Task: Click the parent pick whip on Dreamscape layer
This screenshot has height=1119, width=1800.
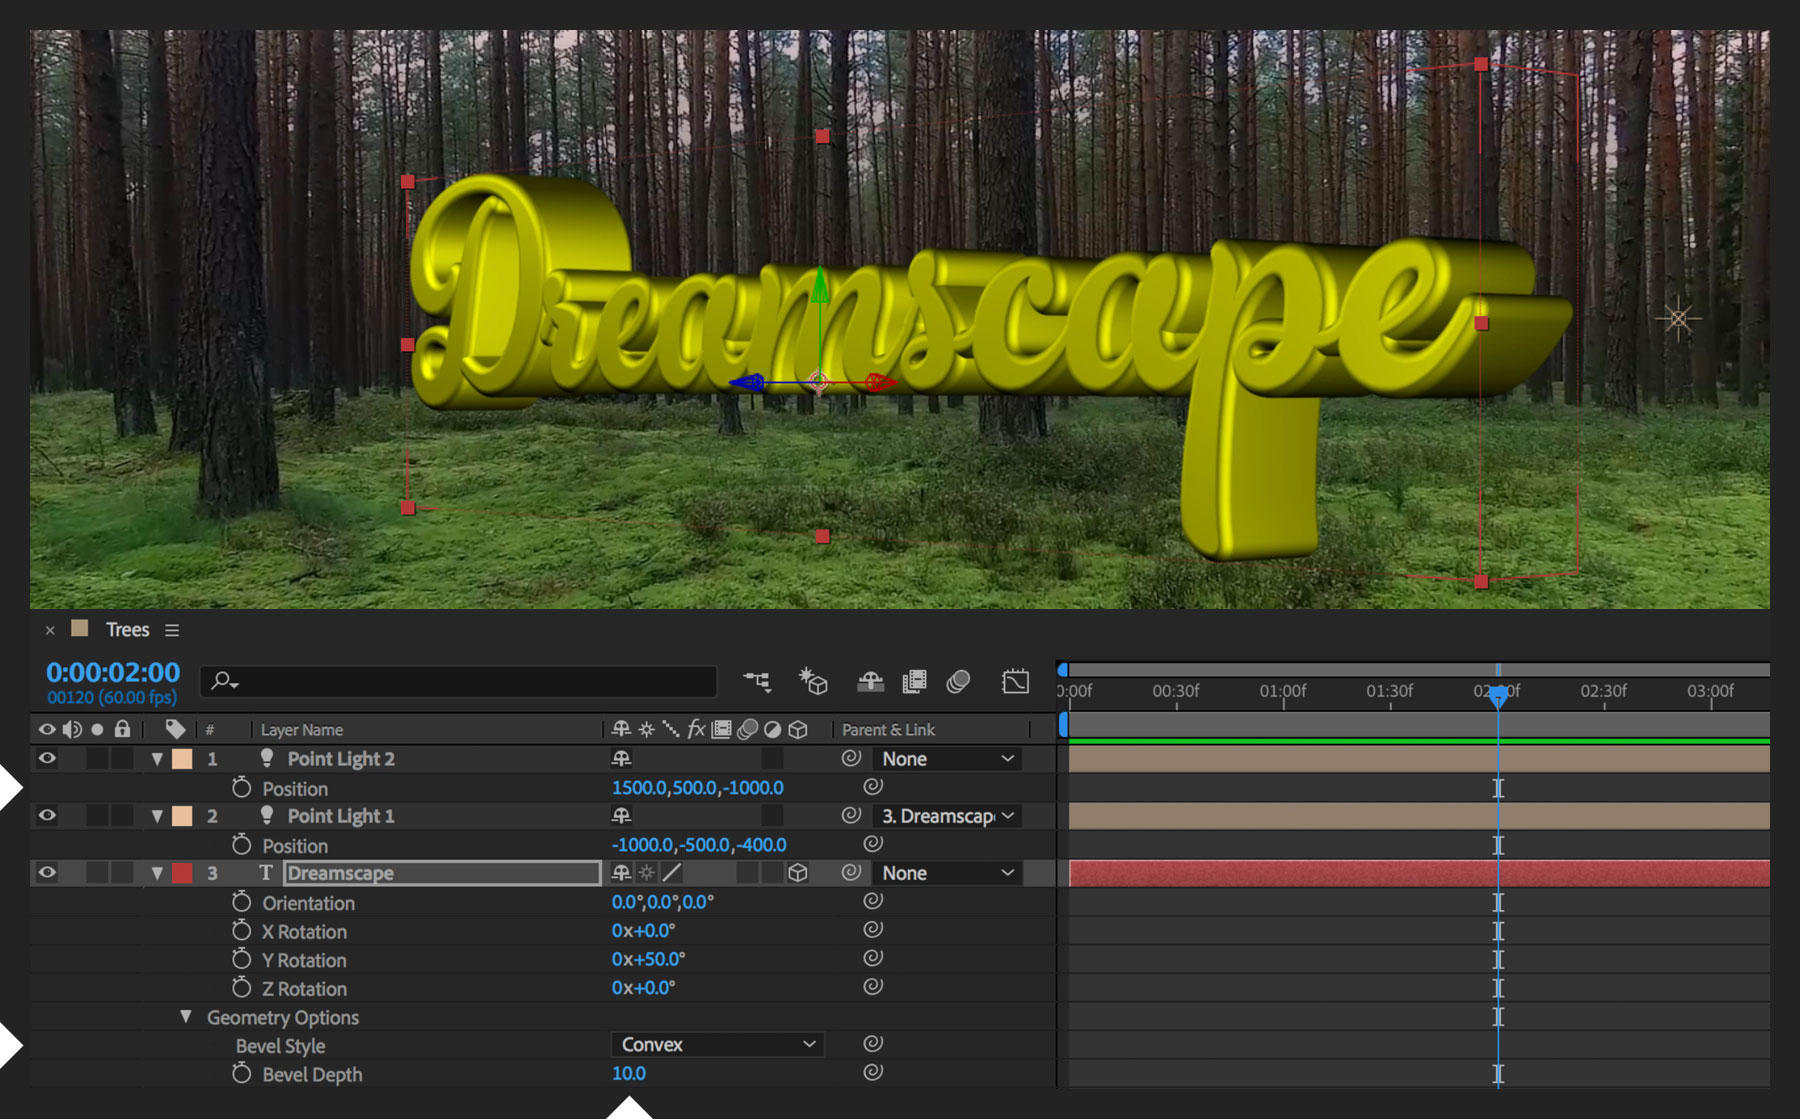Action: [x=850, y=872]
